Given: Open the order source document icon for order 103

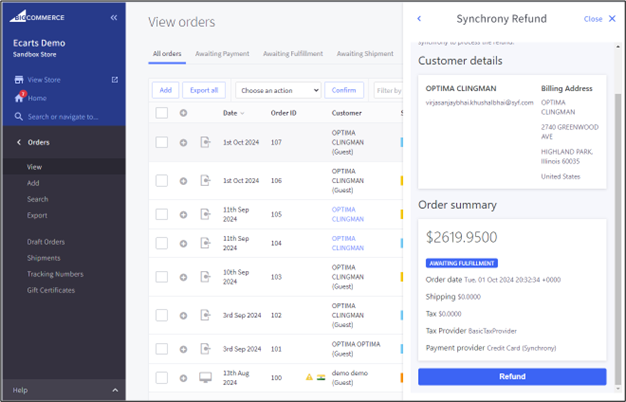Looking at the screenshot, I should point(205,277).
